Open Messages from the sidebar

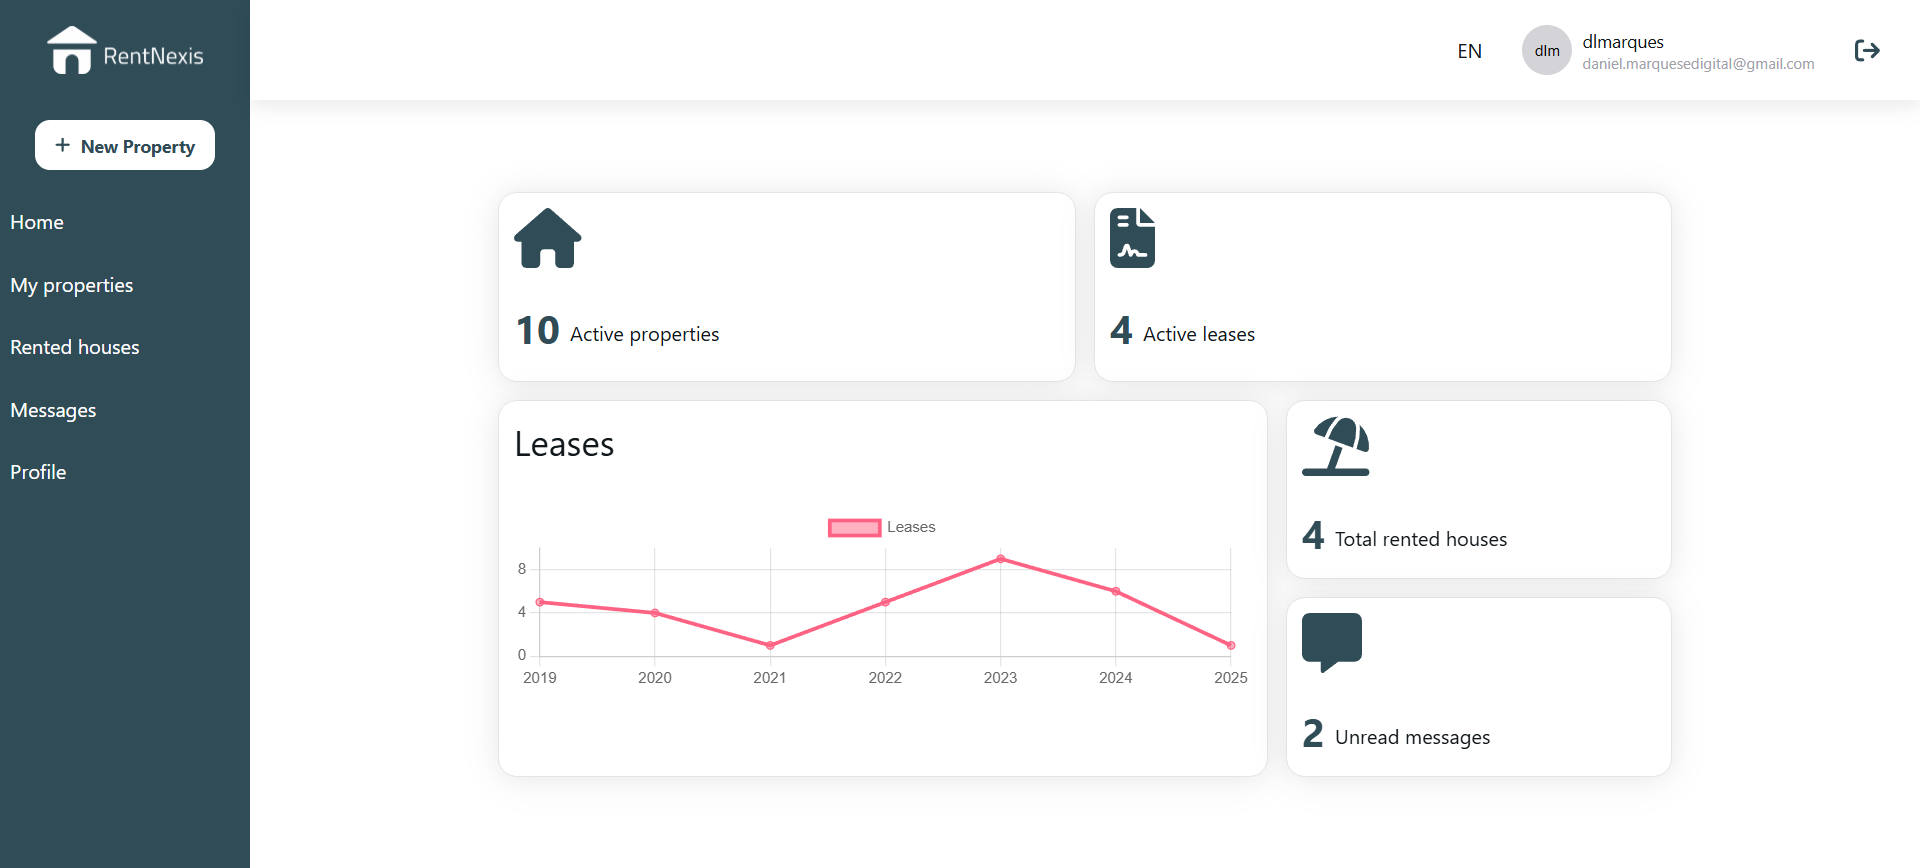(53, 410)
